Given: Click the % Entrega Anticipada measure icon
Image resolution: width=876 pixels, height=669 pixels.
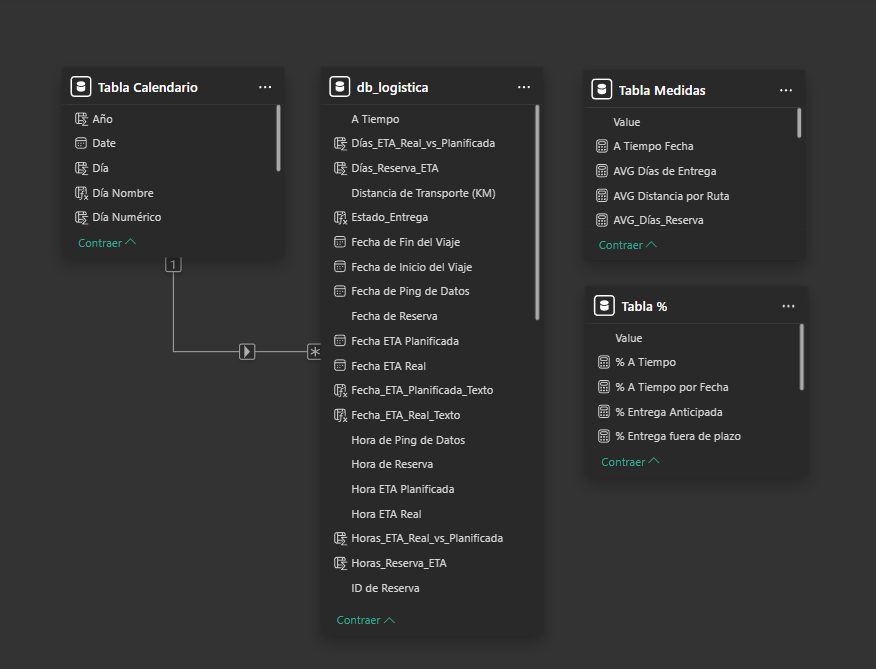Looking at the screenshot, I should coord(604,412).
